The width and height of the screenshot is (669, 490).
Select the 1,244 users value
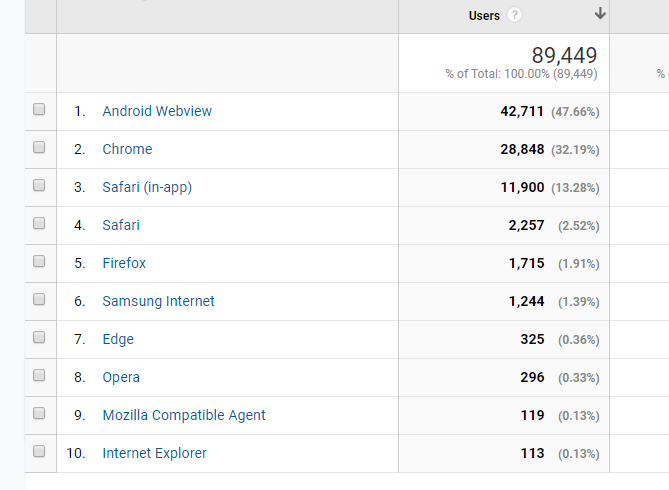point(526,301)
